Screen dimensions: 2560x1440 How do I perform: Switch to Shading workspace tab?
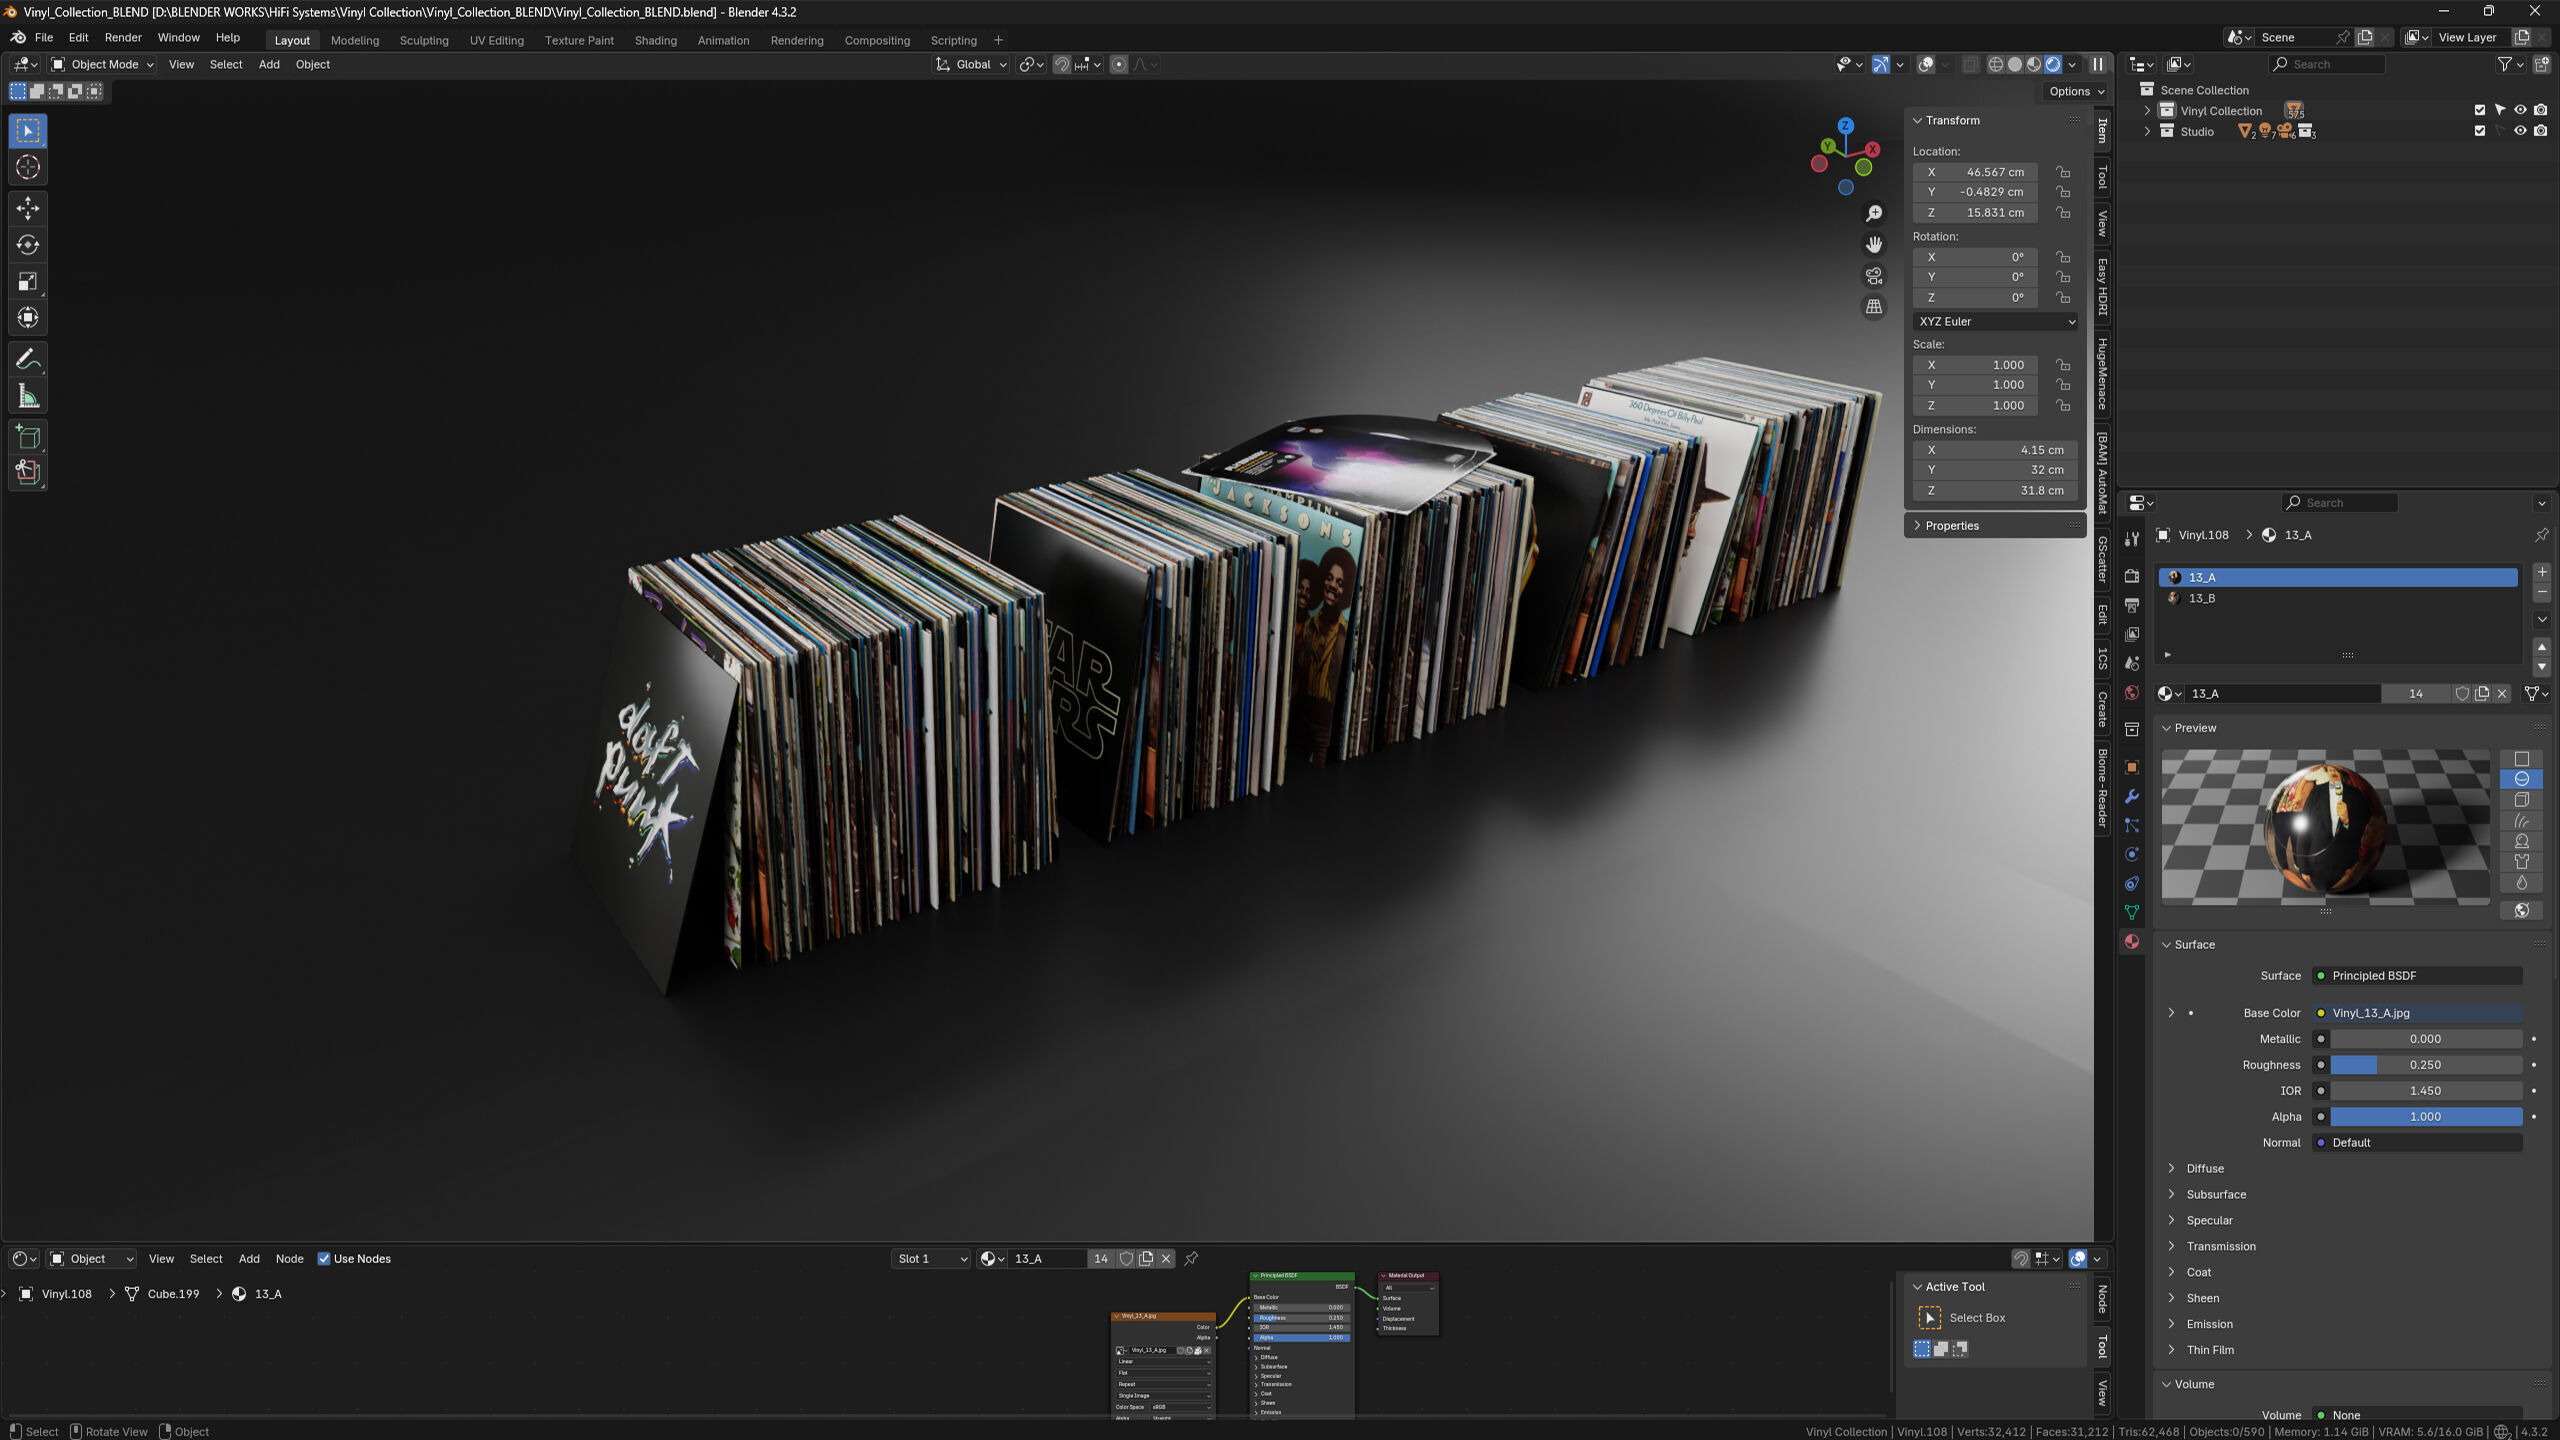(655, 40)
